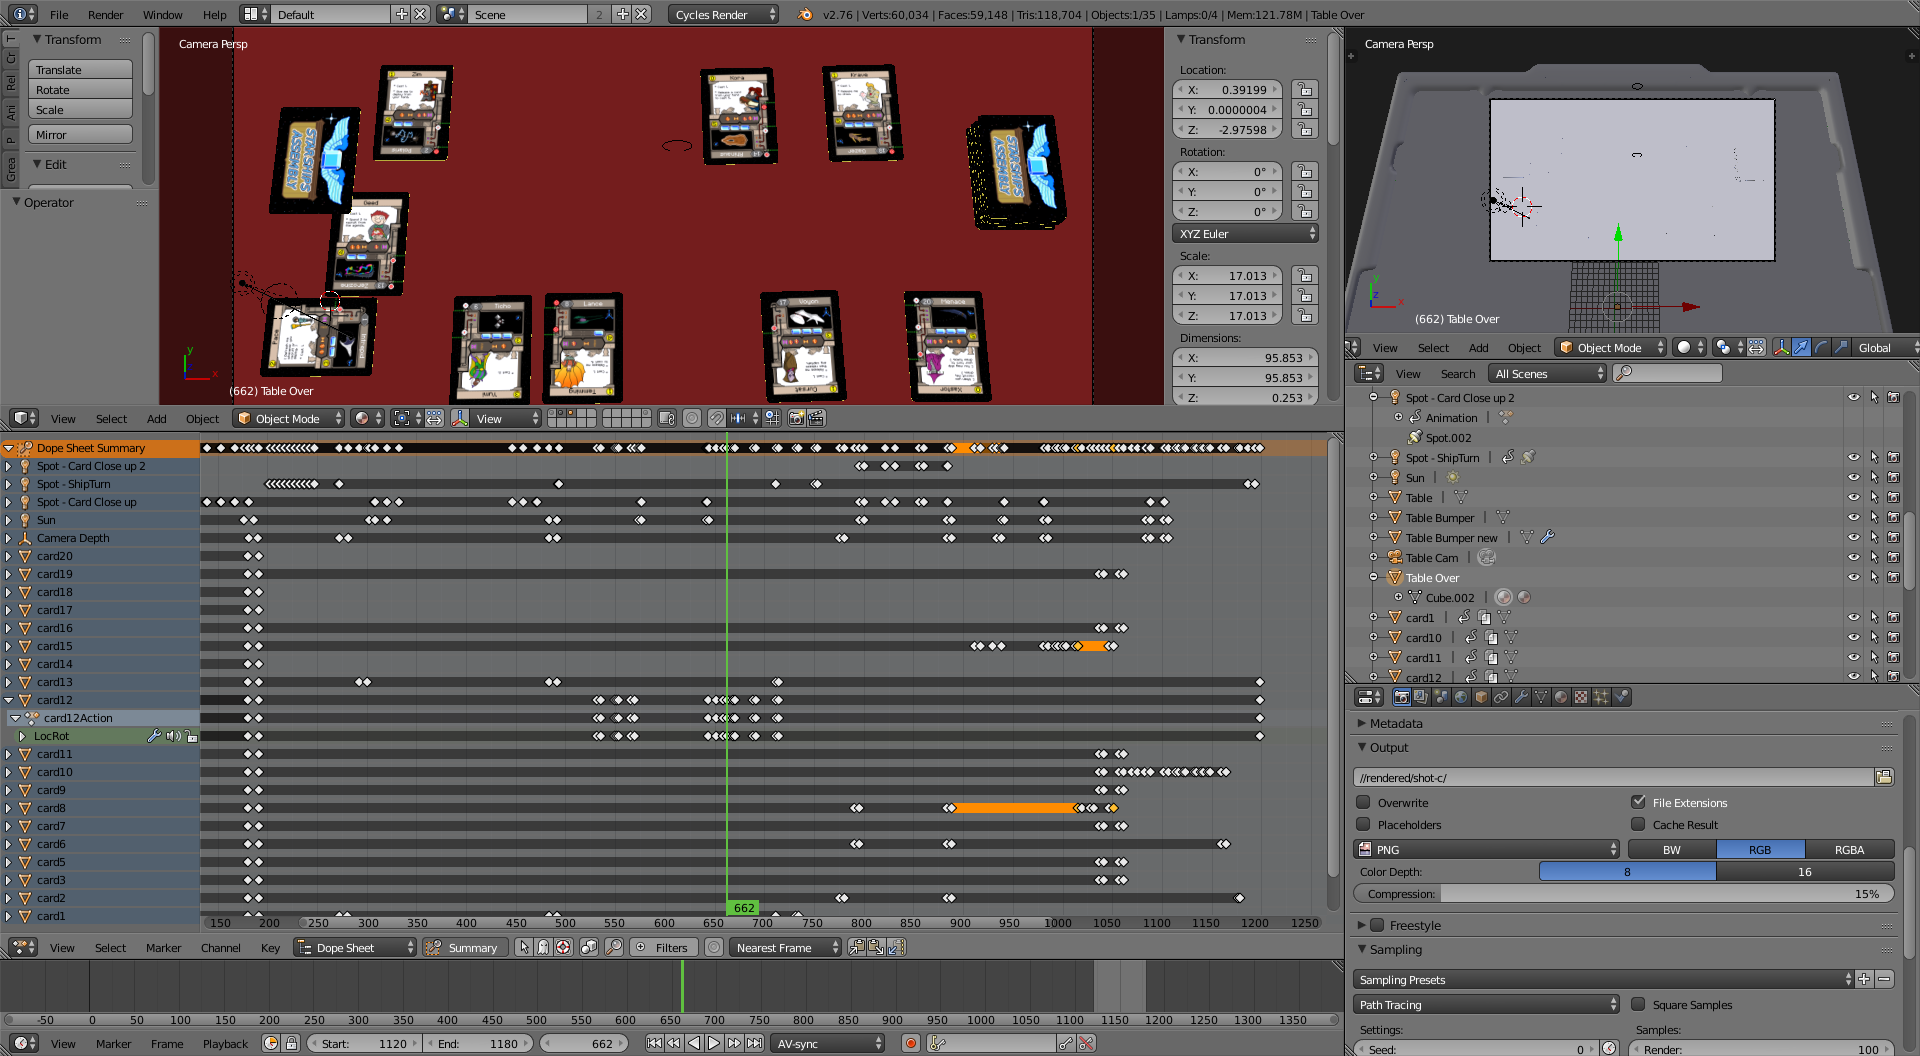1920x1056 pixels.
Task: Open the Texture properties checker tab
Action: point(1581,697)
